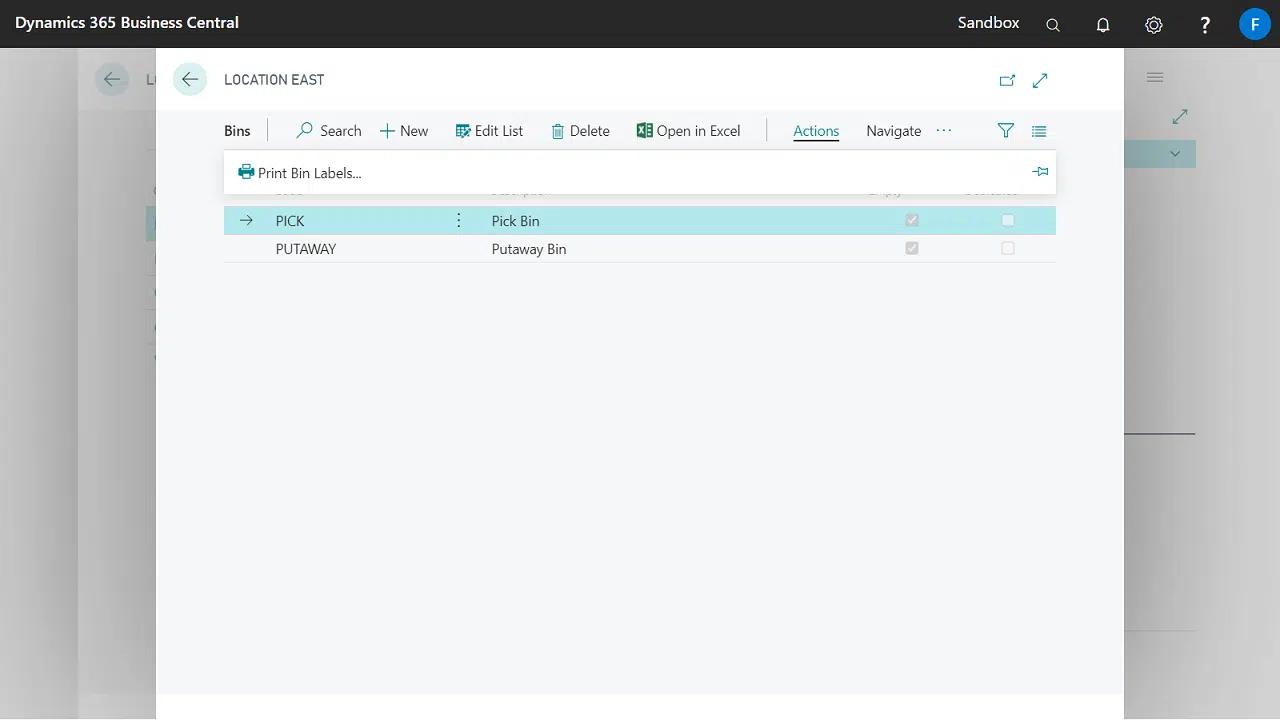Screen dimensions: 1280x720
Task: Show more options for PICK row
Action: click(459, 220)
